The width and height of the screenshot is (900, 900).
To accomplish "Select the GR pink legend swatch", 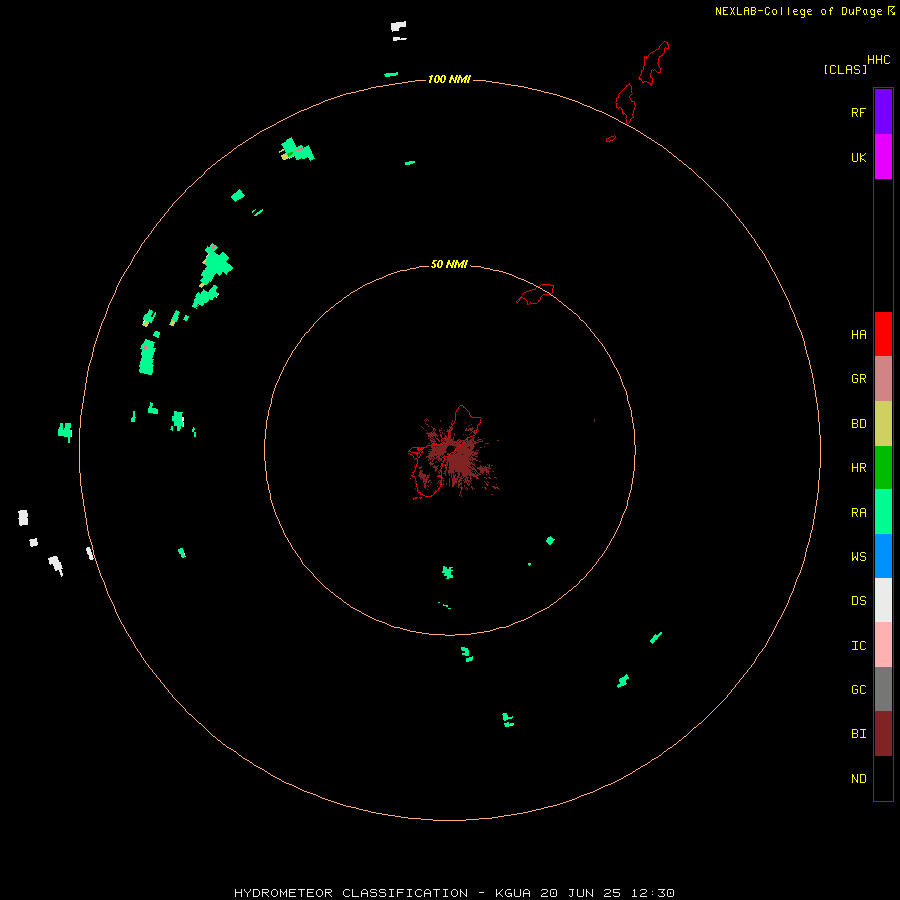I will [x=883, y=379].
